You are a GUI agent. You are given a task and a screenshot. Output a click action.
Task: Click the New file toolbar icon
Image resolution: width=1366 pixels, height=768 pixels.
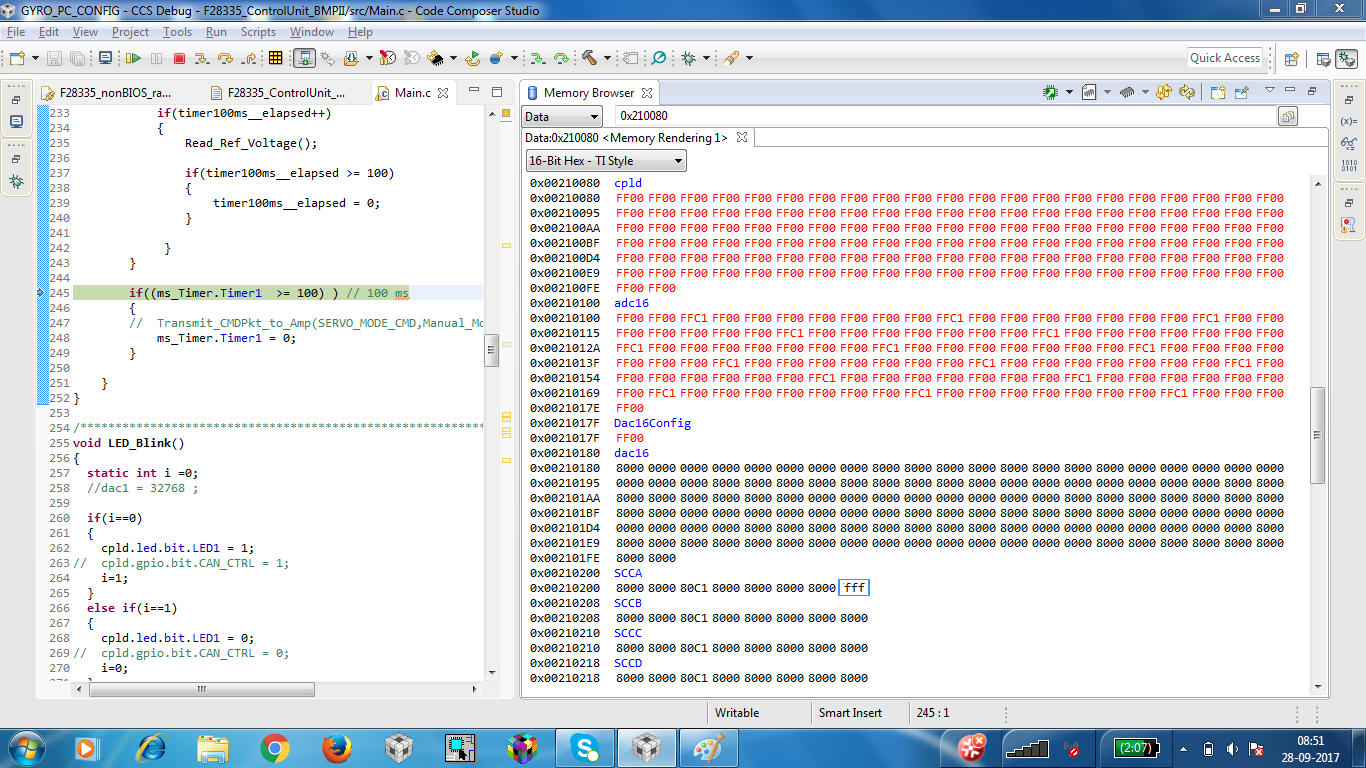click(x=17, y=58)
